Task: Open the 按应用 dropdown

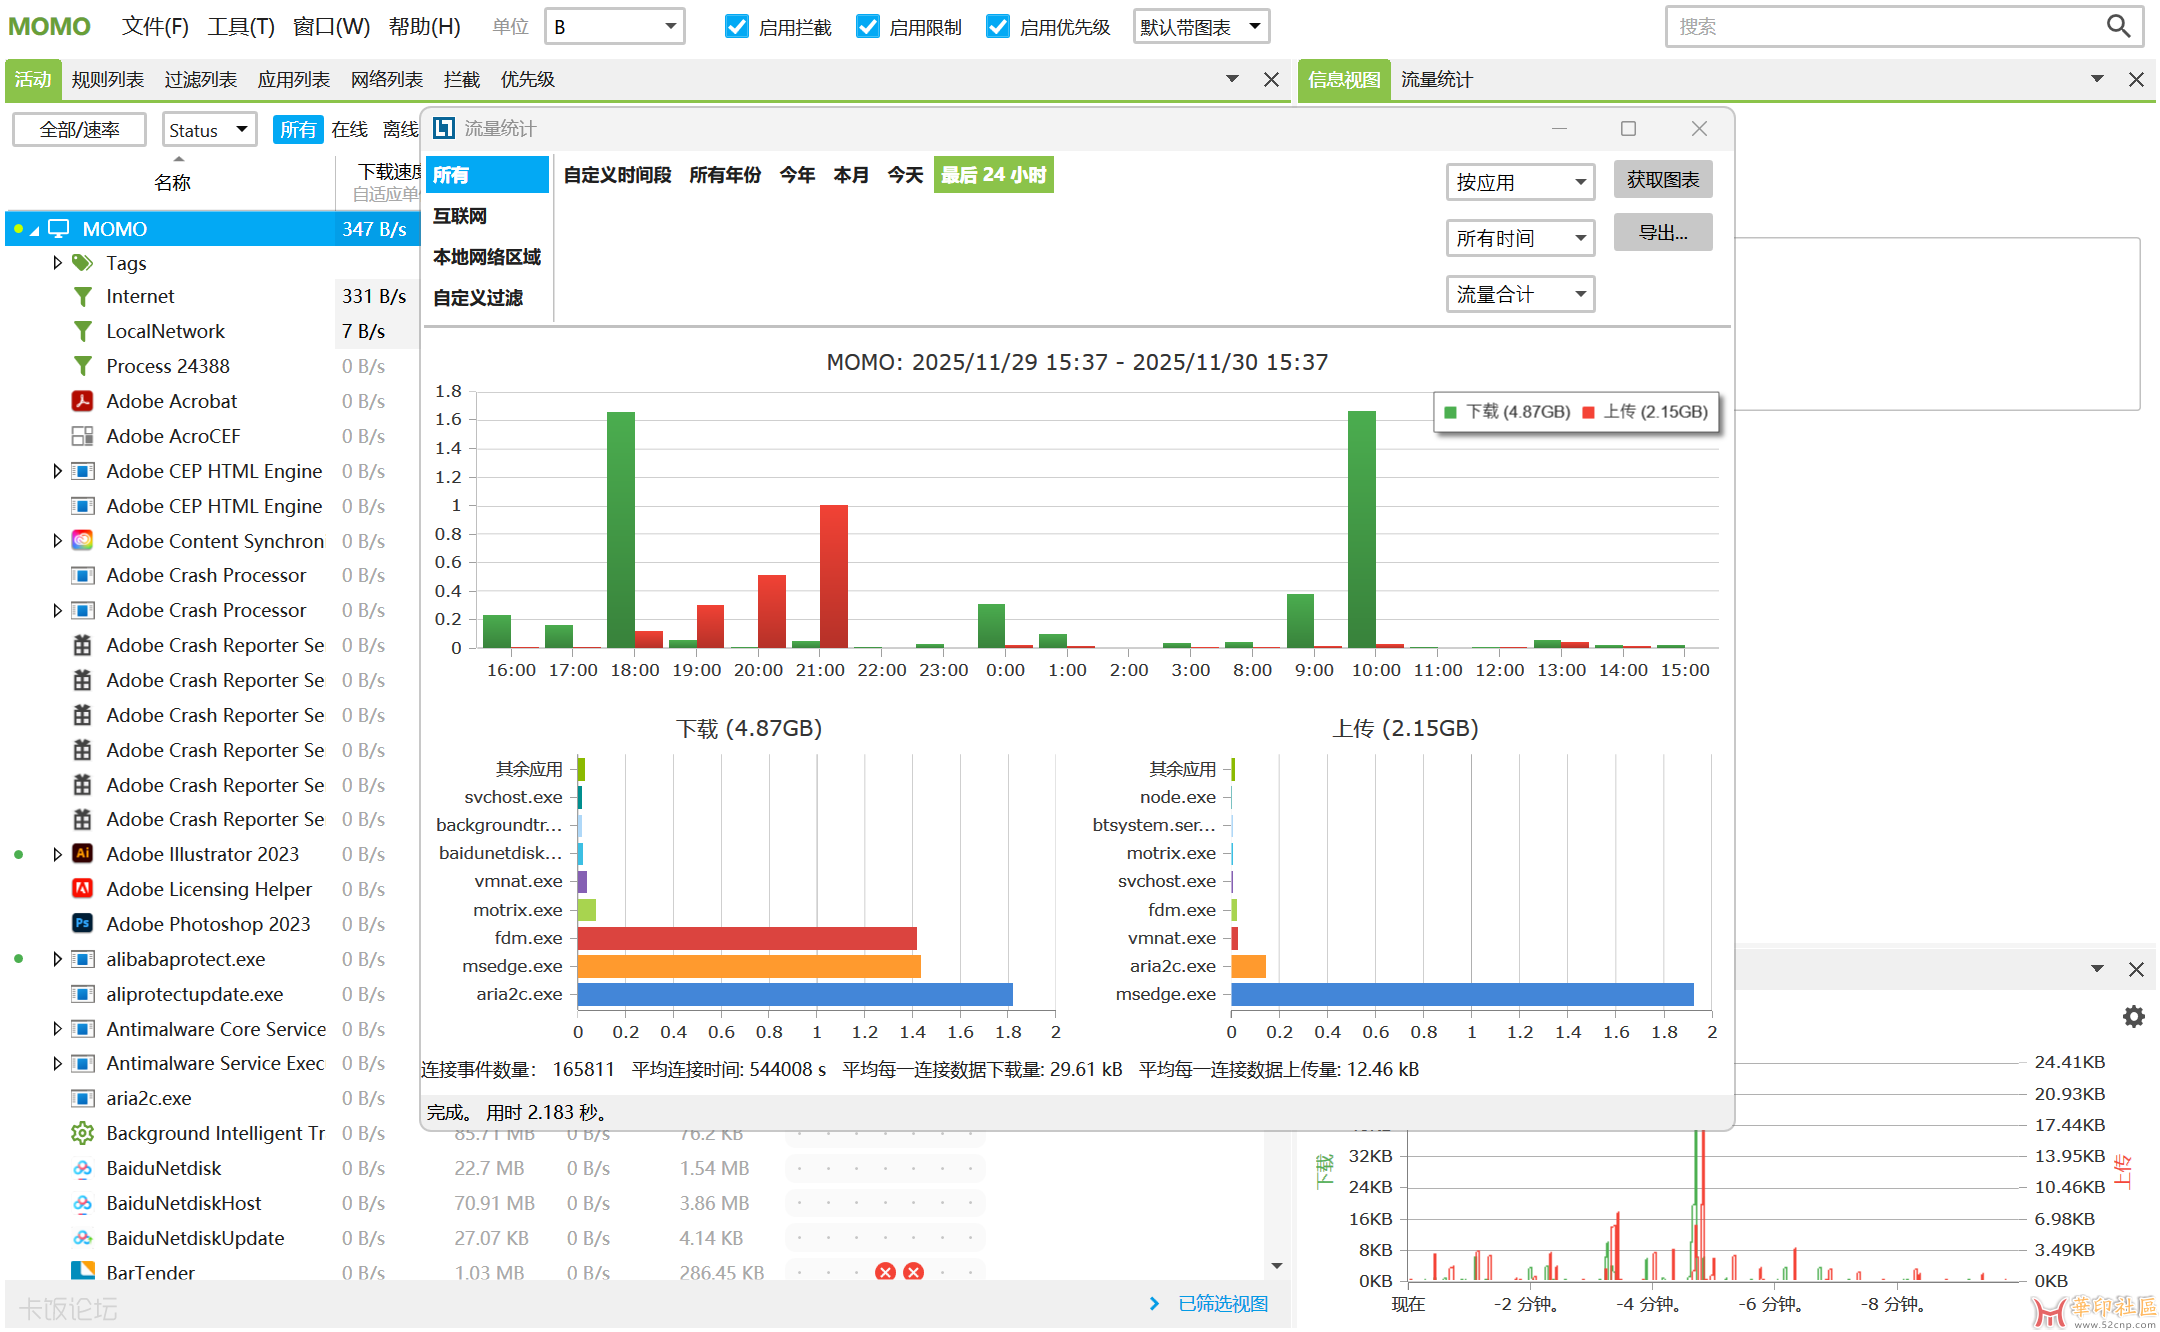Action: 1519,182
